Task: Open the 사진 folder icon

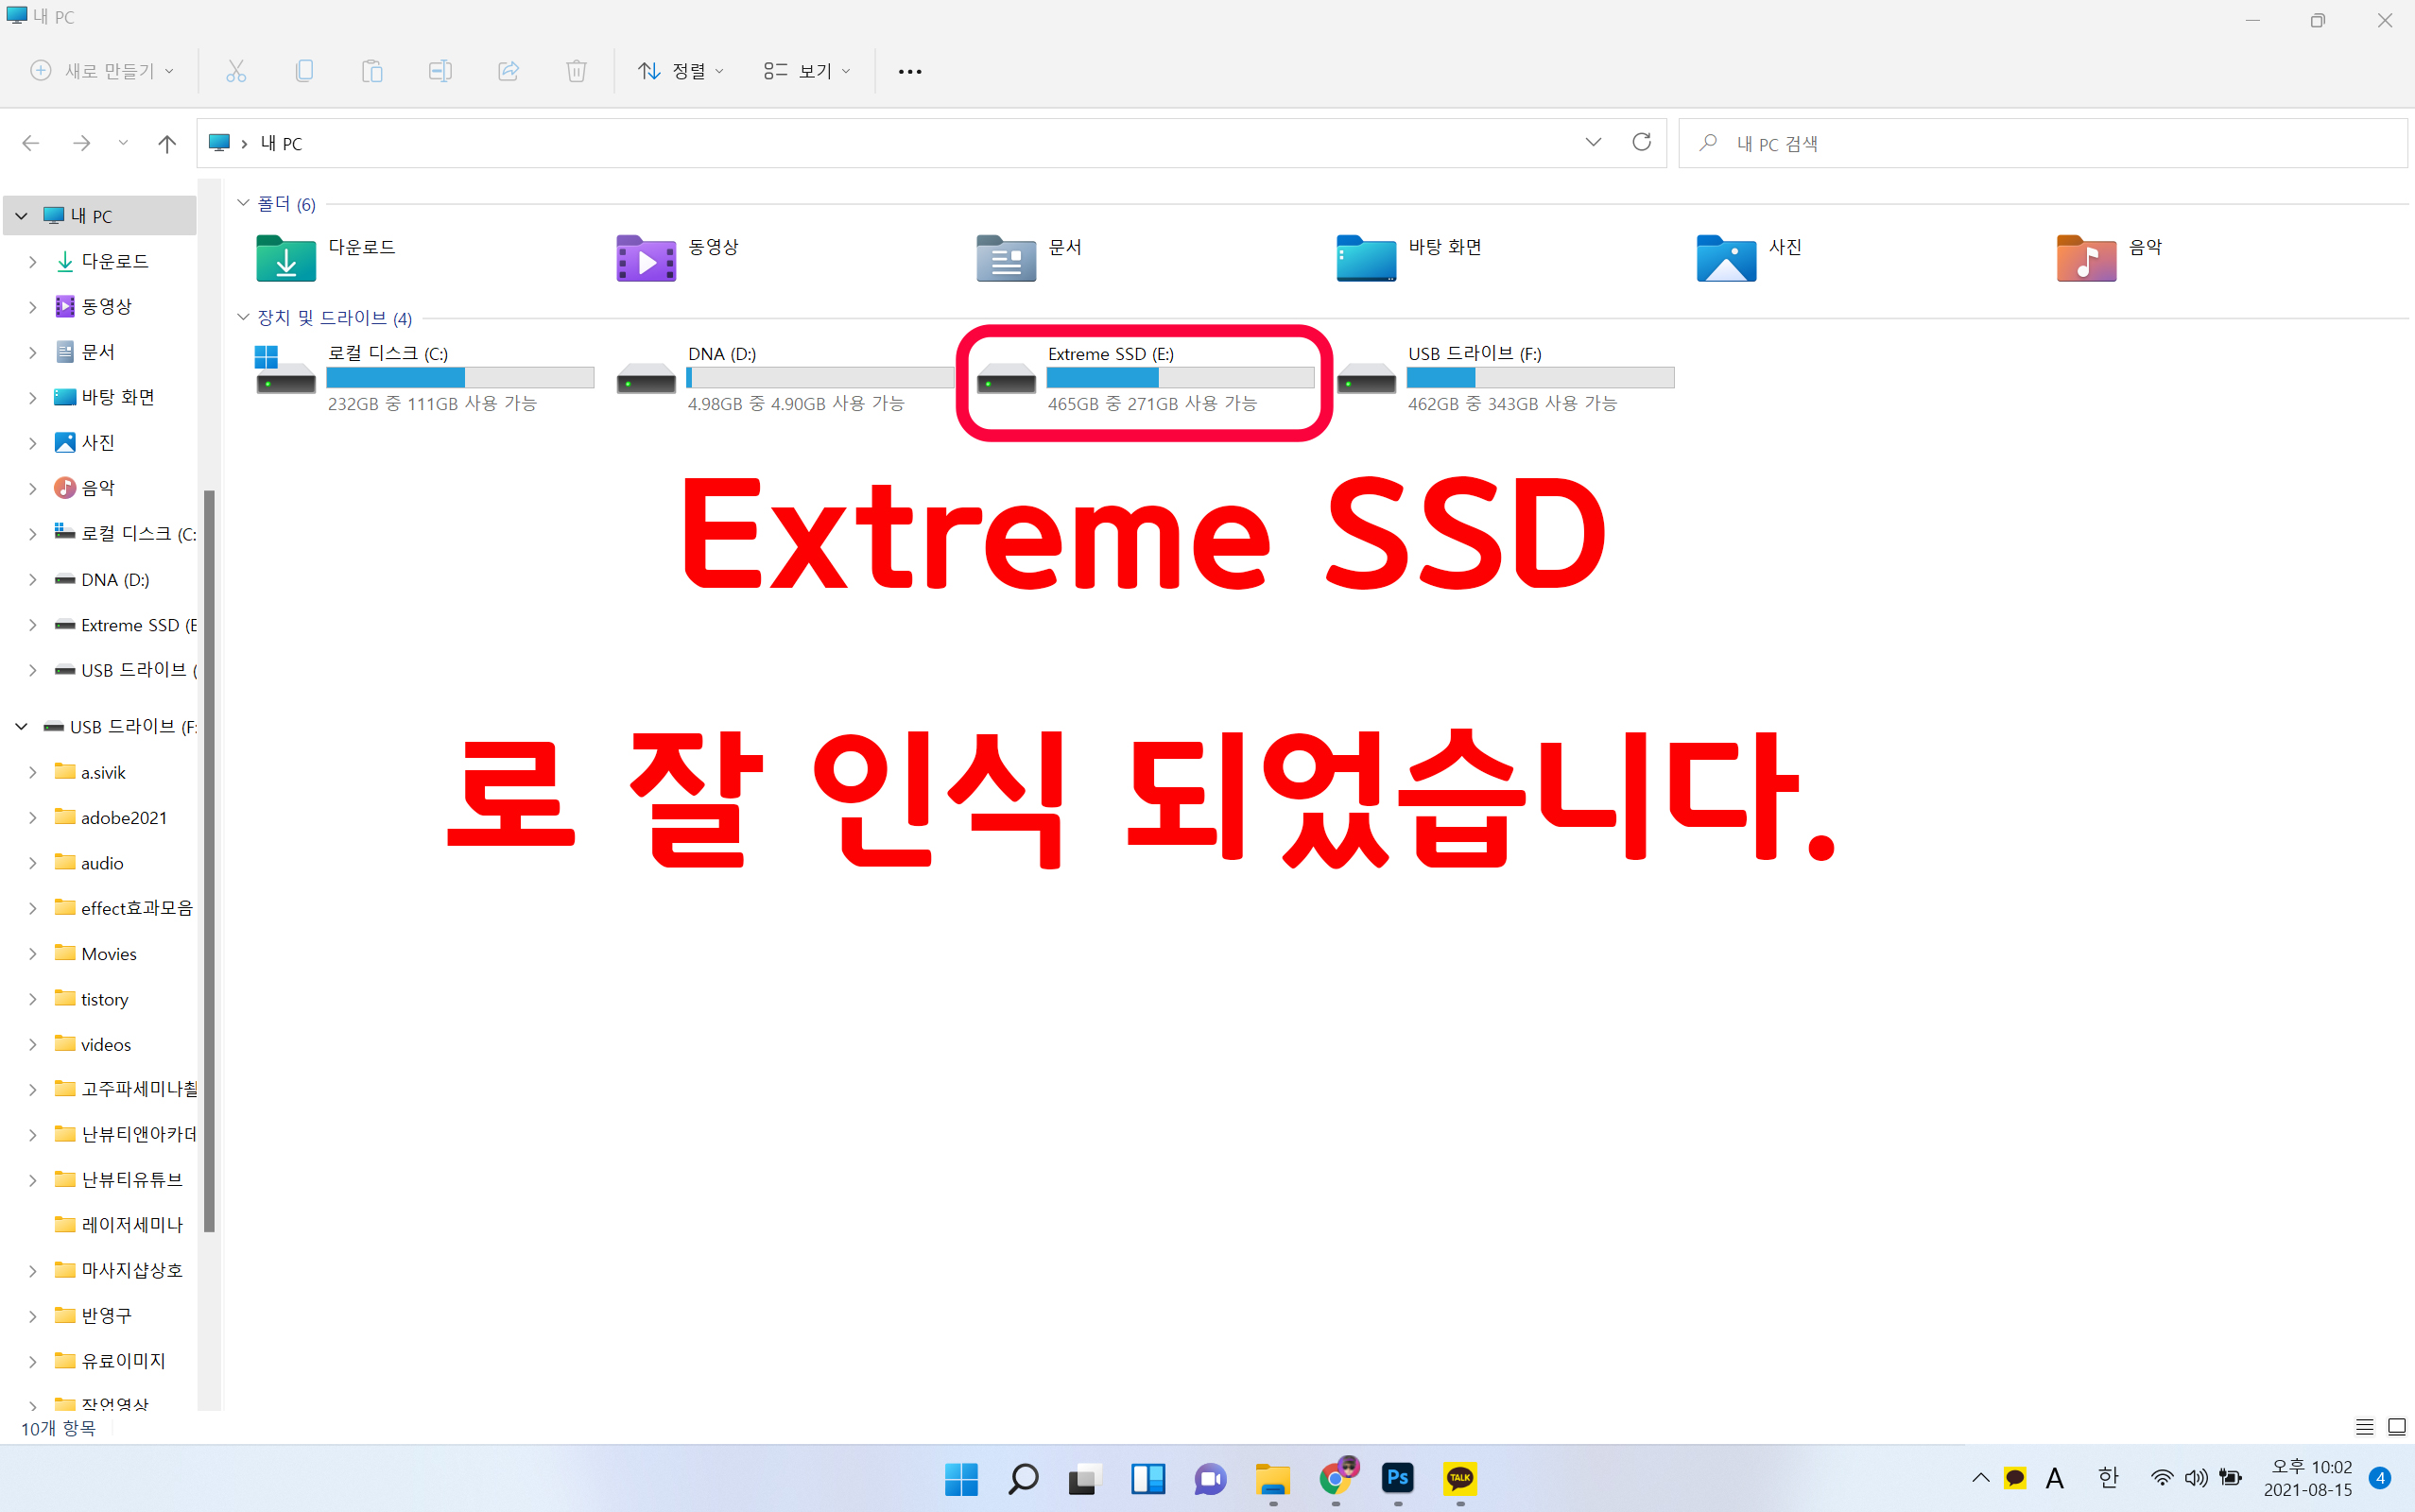Action: (1726, 258)
